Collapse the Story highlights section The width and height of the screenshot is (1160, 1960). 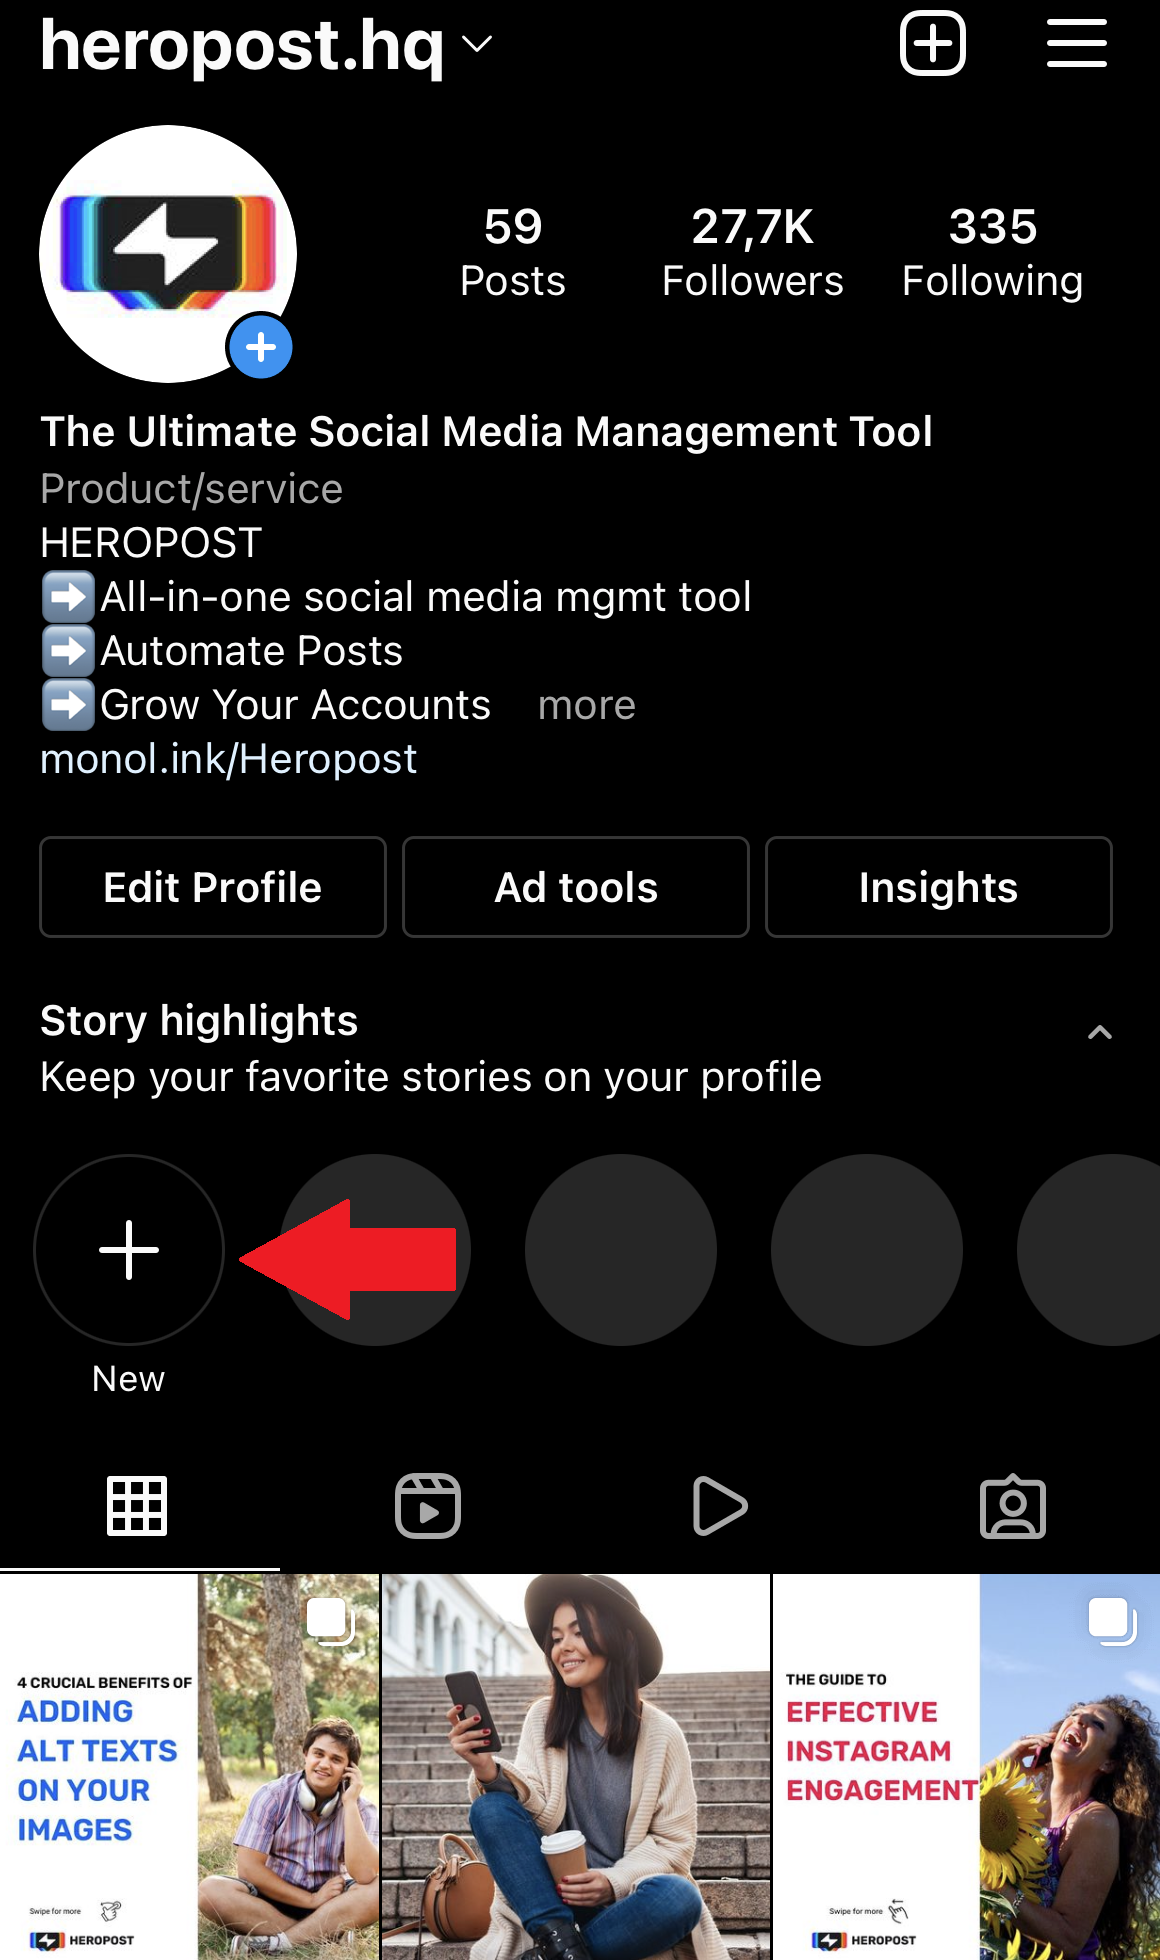pyautogui.click(x=1100, y=1033)
